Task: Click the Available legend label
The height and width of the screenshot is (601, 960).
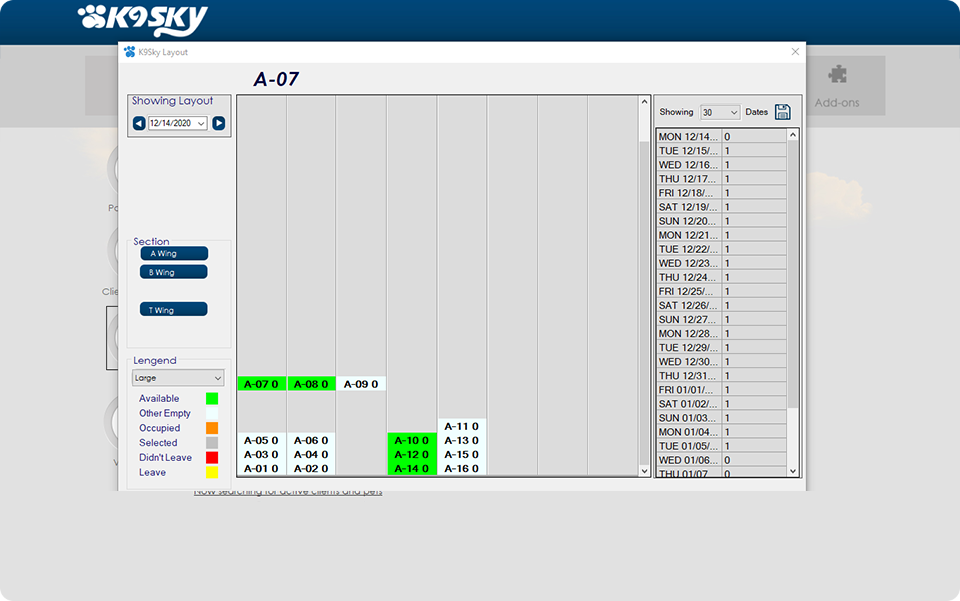Action: [159, 398]
